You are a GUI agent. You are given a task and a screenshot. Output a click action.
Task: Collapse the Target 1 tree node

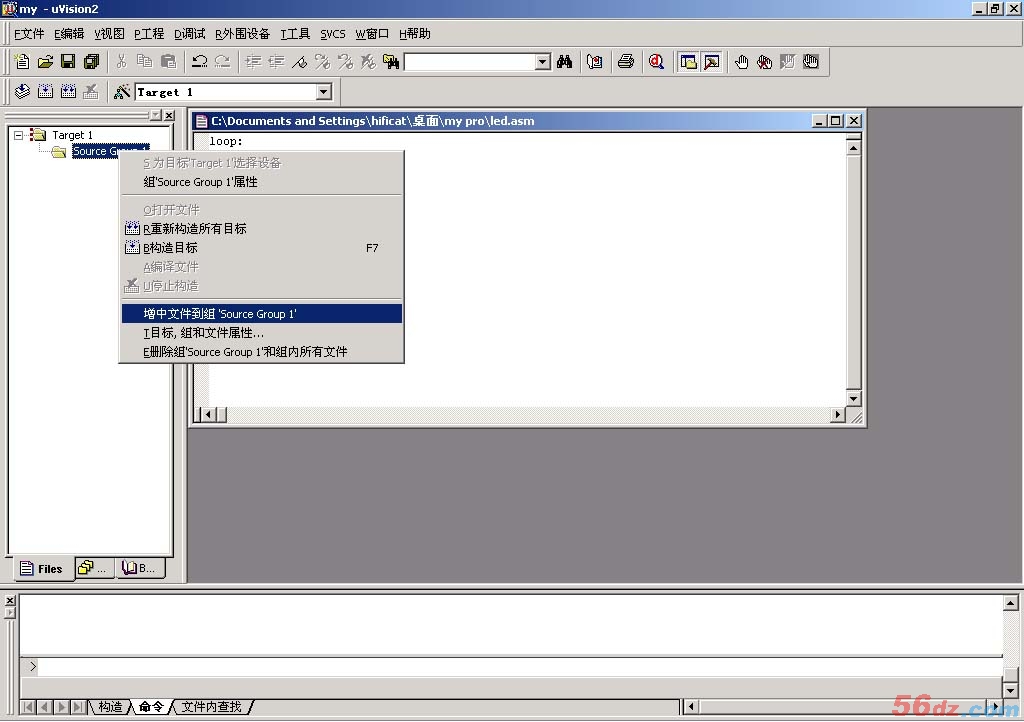(18, 135)
